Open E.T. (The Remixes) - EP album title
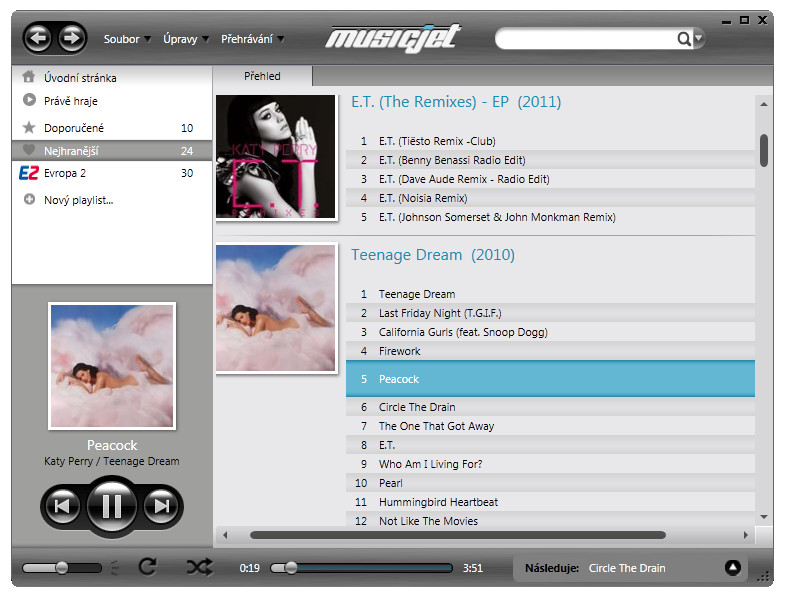 click(x=456, y=102)
